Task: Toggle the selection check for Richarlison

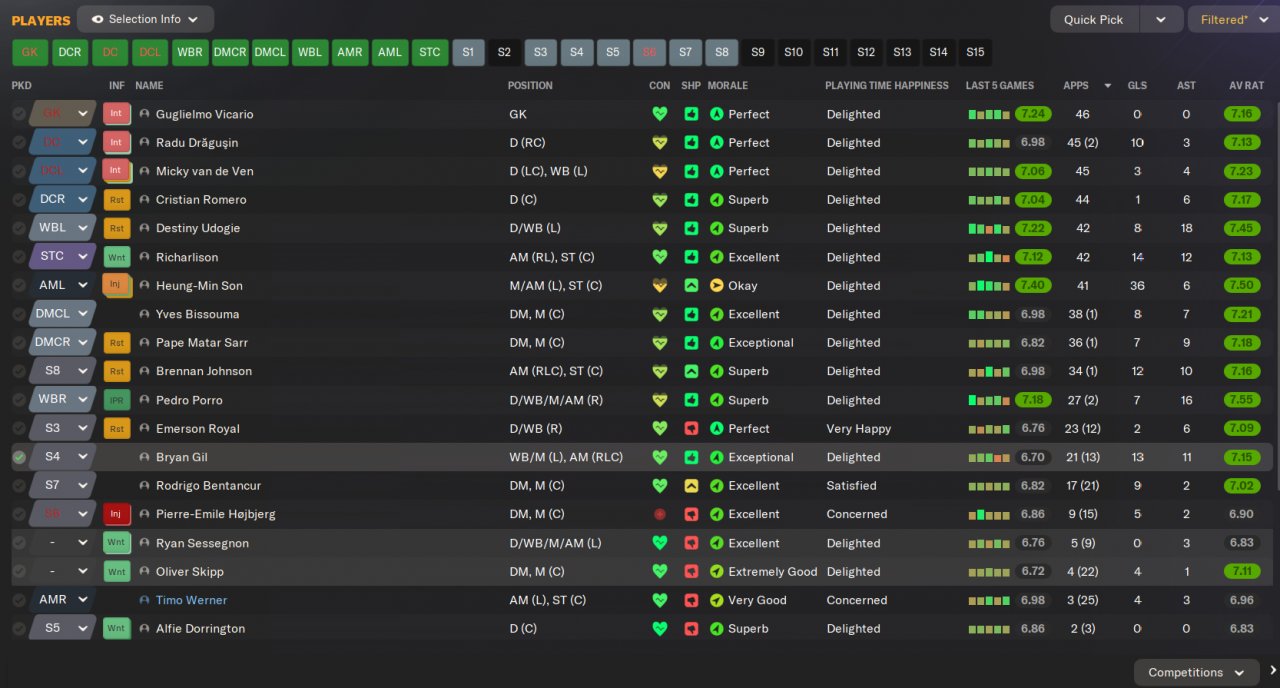Action: pyautogui.click(x=19, y=257)
